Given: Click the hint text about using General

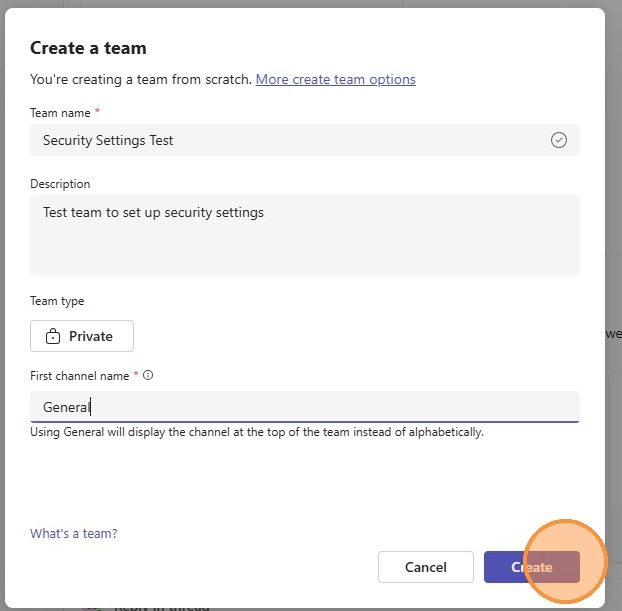Looking at the screenshot, I should (x=257, y=432).
